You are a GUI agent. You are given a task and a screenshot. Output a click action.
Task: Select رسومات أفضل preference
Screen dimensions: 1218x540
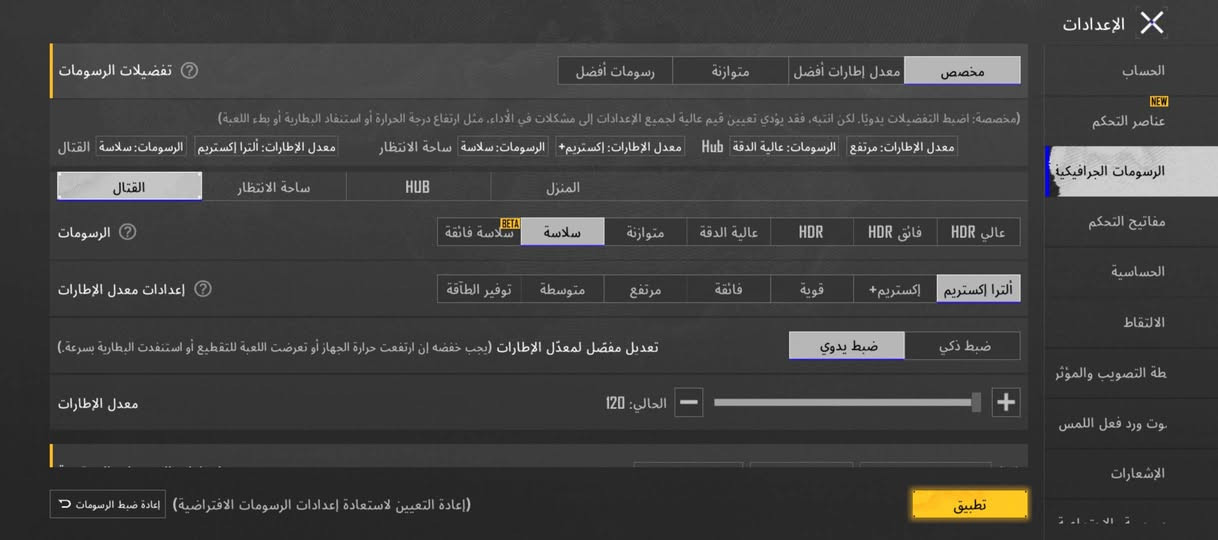[615, 71]
